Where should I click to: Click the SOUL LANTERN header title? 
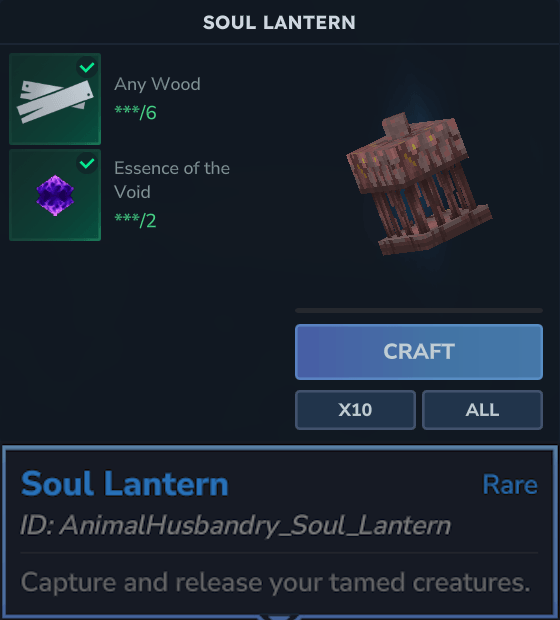tap(279, 23)
